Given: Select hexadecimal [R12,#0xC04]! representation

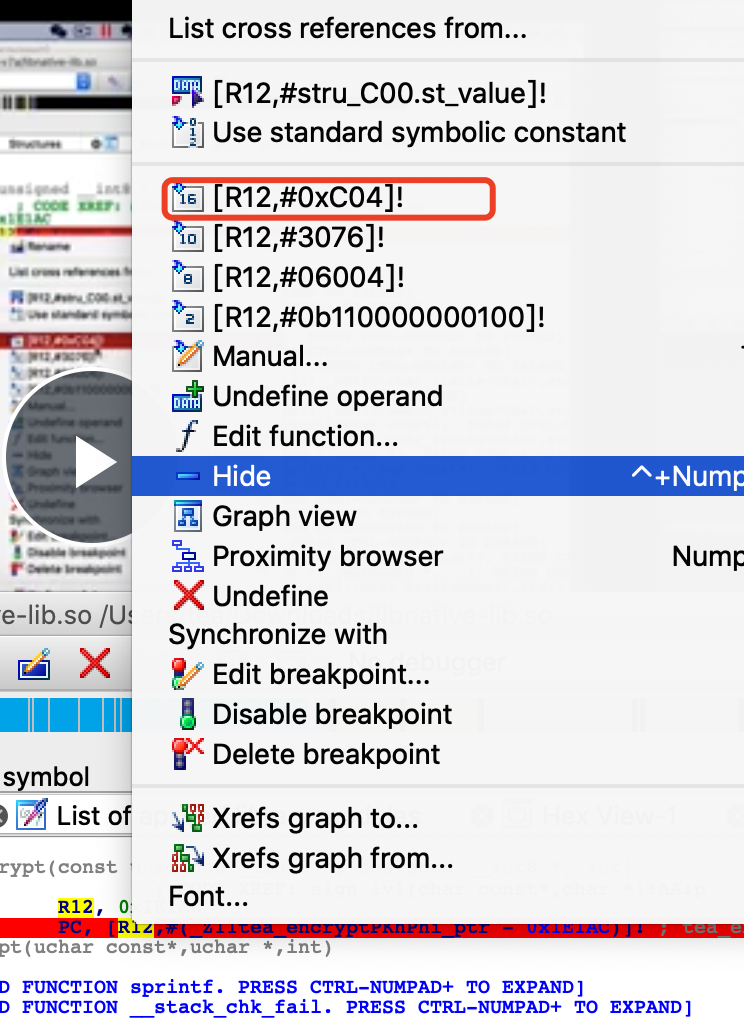Looking at the screenshot, I should click(x=308, y=197).
